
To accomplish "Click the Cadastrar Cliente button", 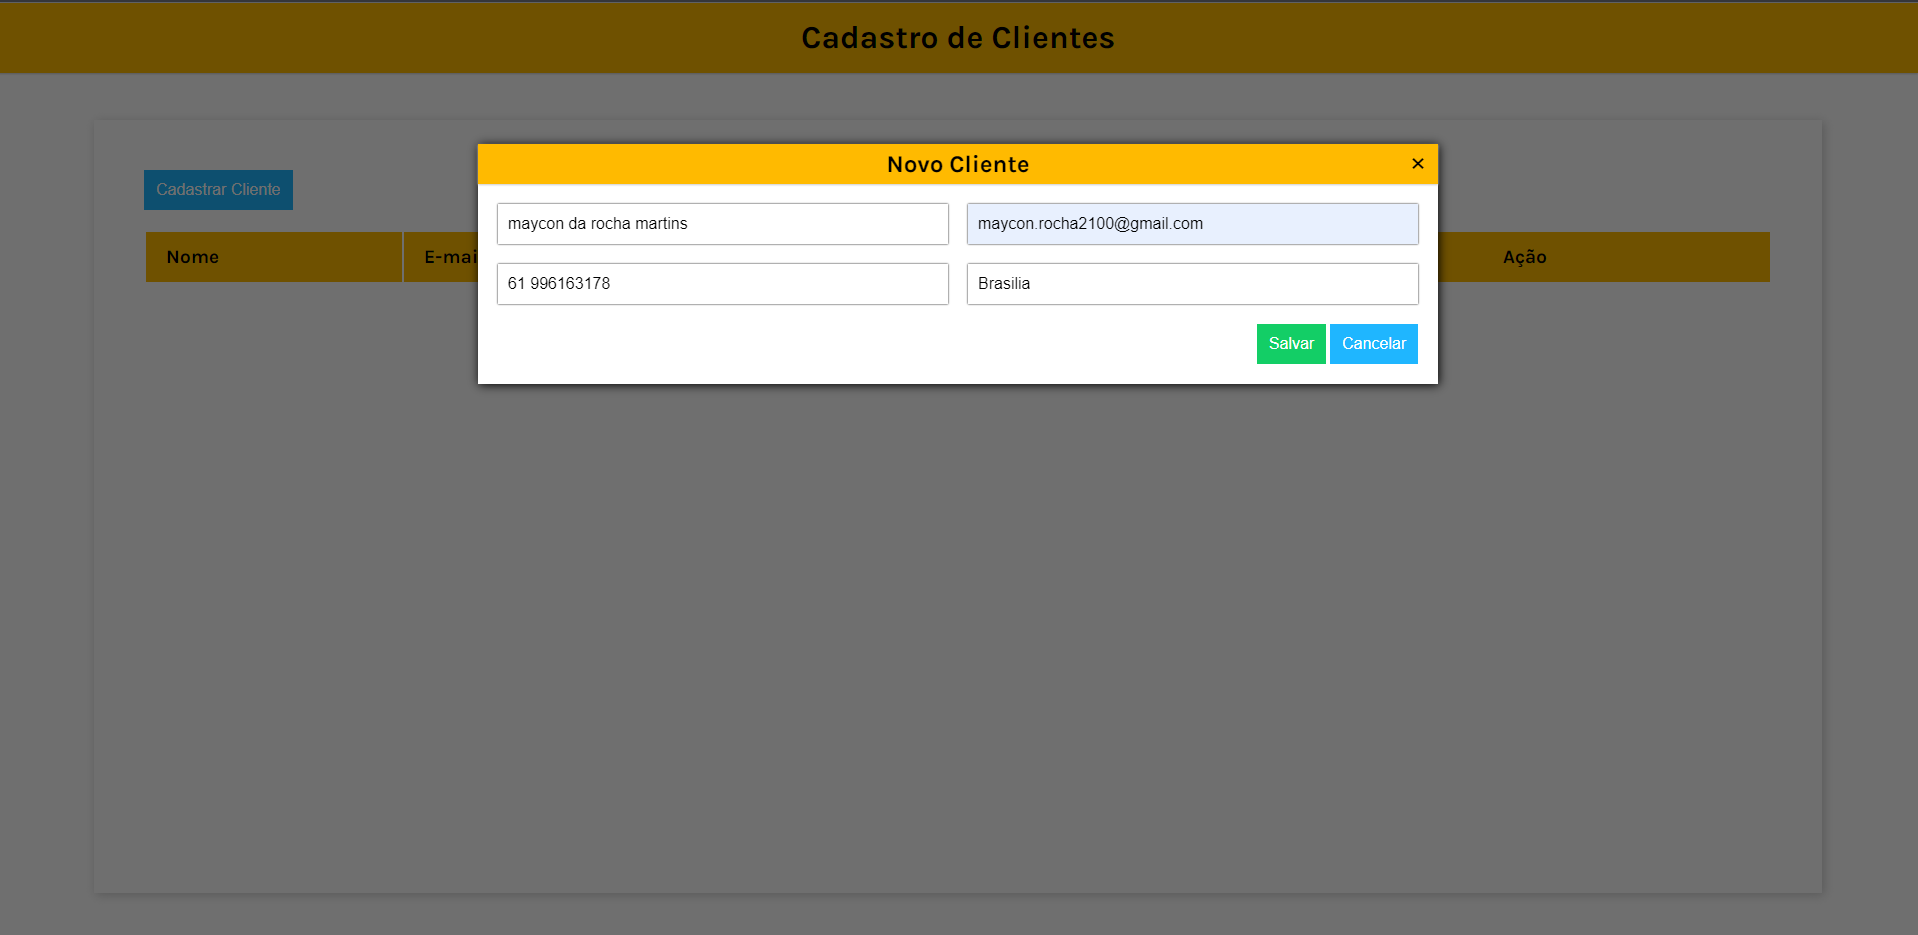I will coord(218,189).
